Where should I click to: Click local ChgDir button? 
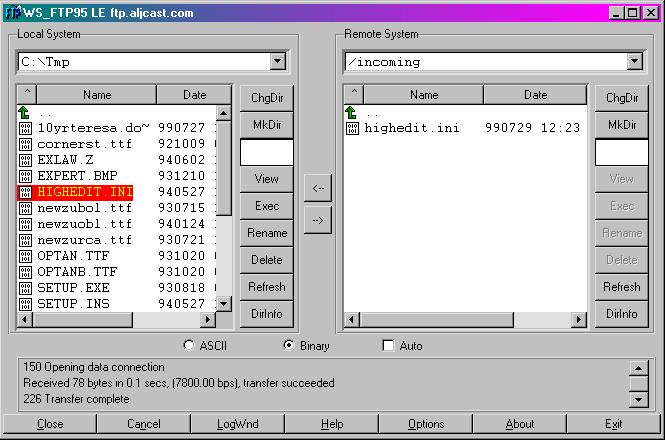pyautogui.click(x=267, y=98)
